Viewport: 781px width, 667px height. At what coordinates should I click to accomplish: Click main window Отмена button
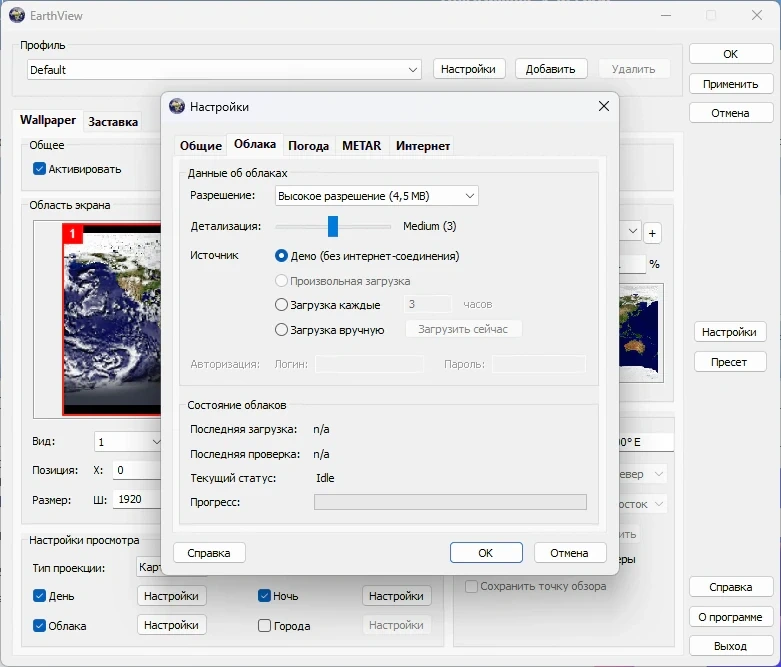coord(731,113)
